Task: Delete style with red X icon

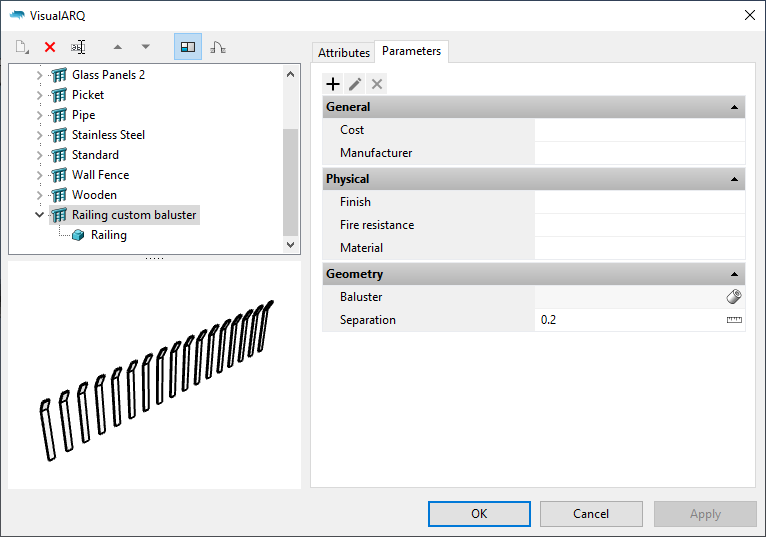Action: click(50, 47)
